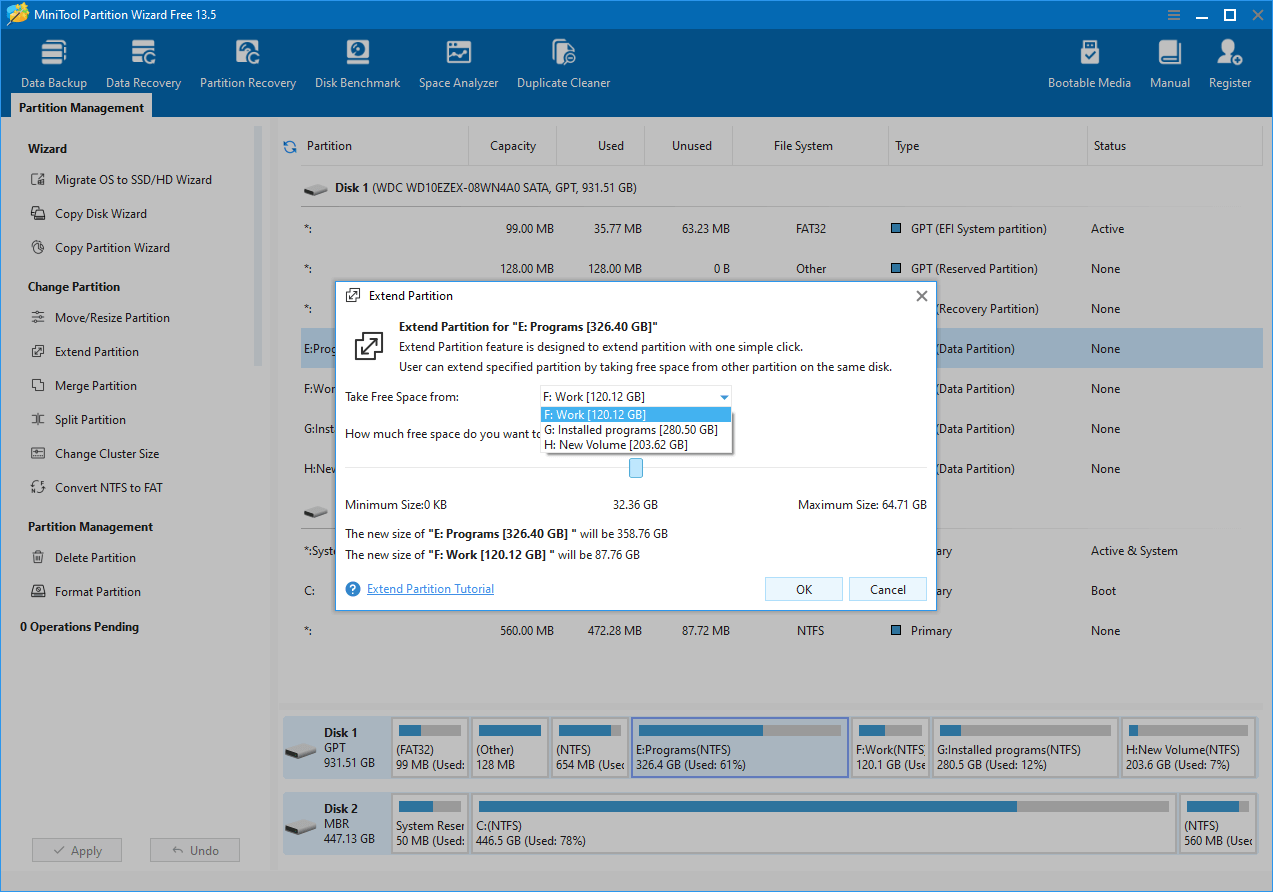Image resolution: width=1273 pixels, height=892 pixels.
Task: Open Disk Benchmark
Action: coord(357,65)
